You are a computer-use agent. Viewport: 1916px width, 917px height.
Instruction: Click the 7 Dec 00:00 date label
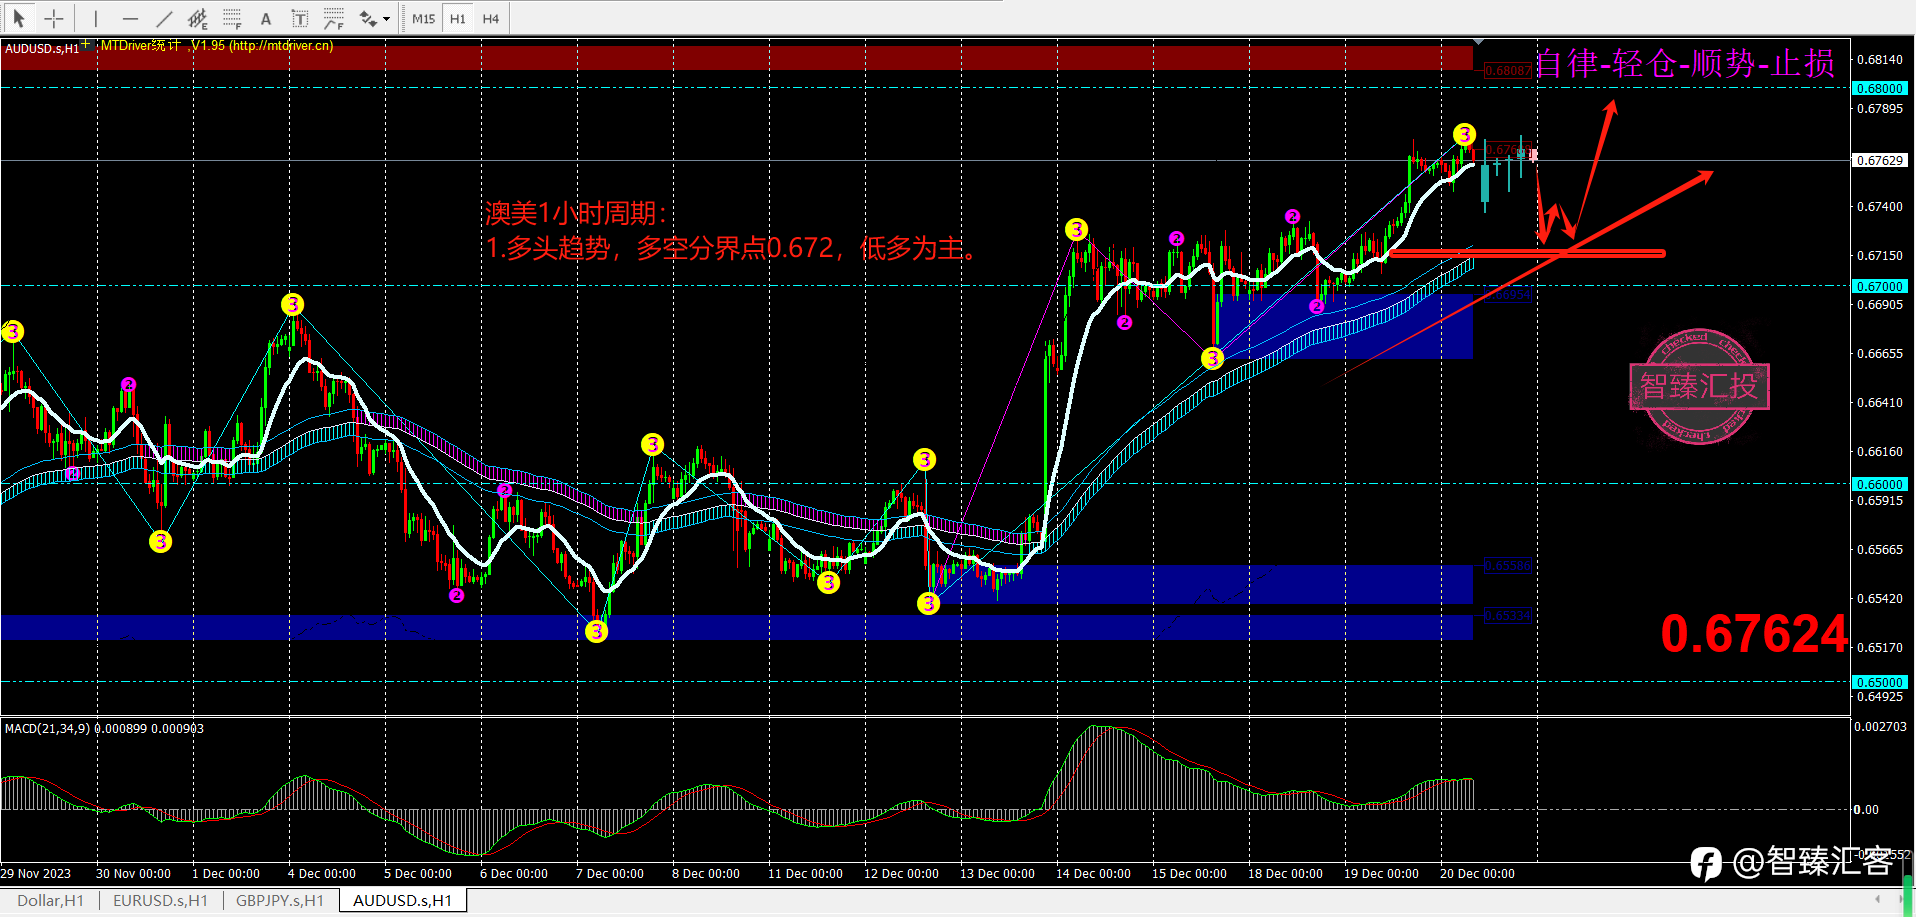(610, 873)
